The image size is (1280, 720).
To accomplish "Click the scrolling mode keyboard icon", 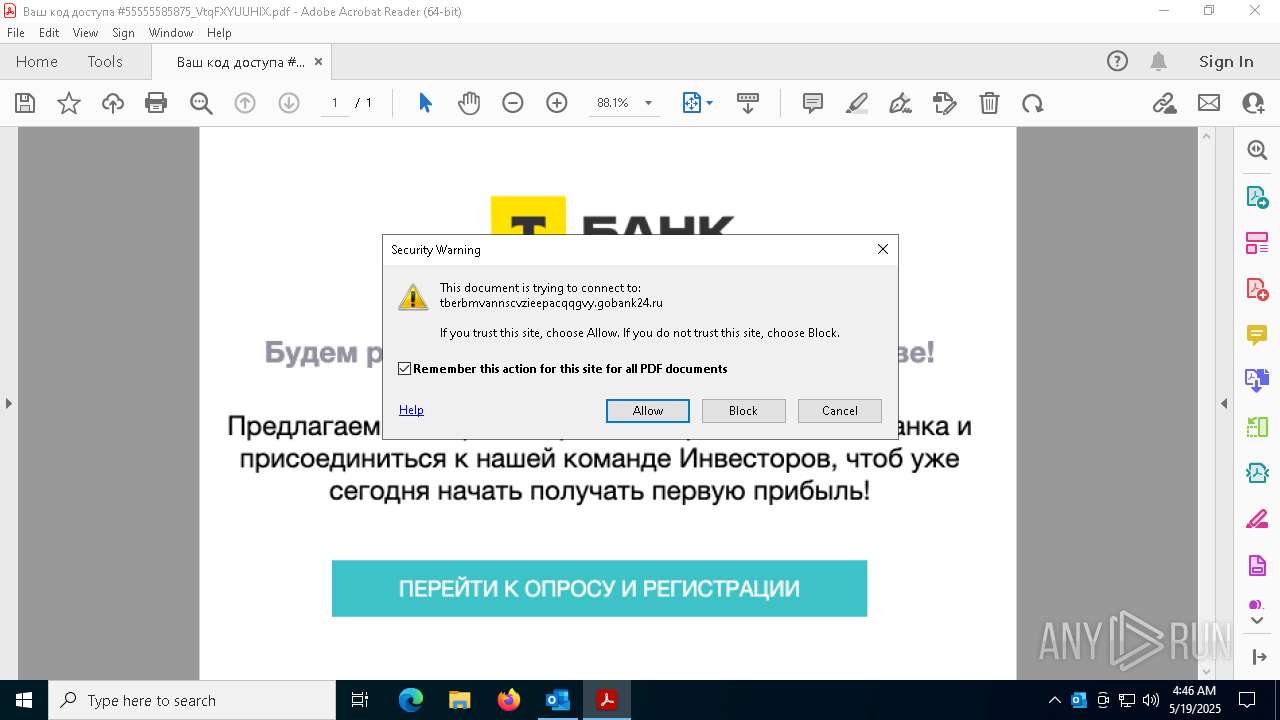I will [x=748, y=103].
